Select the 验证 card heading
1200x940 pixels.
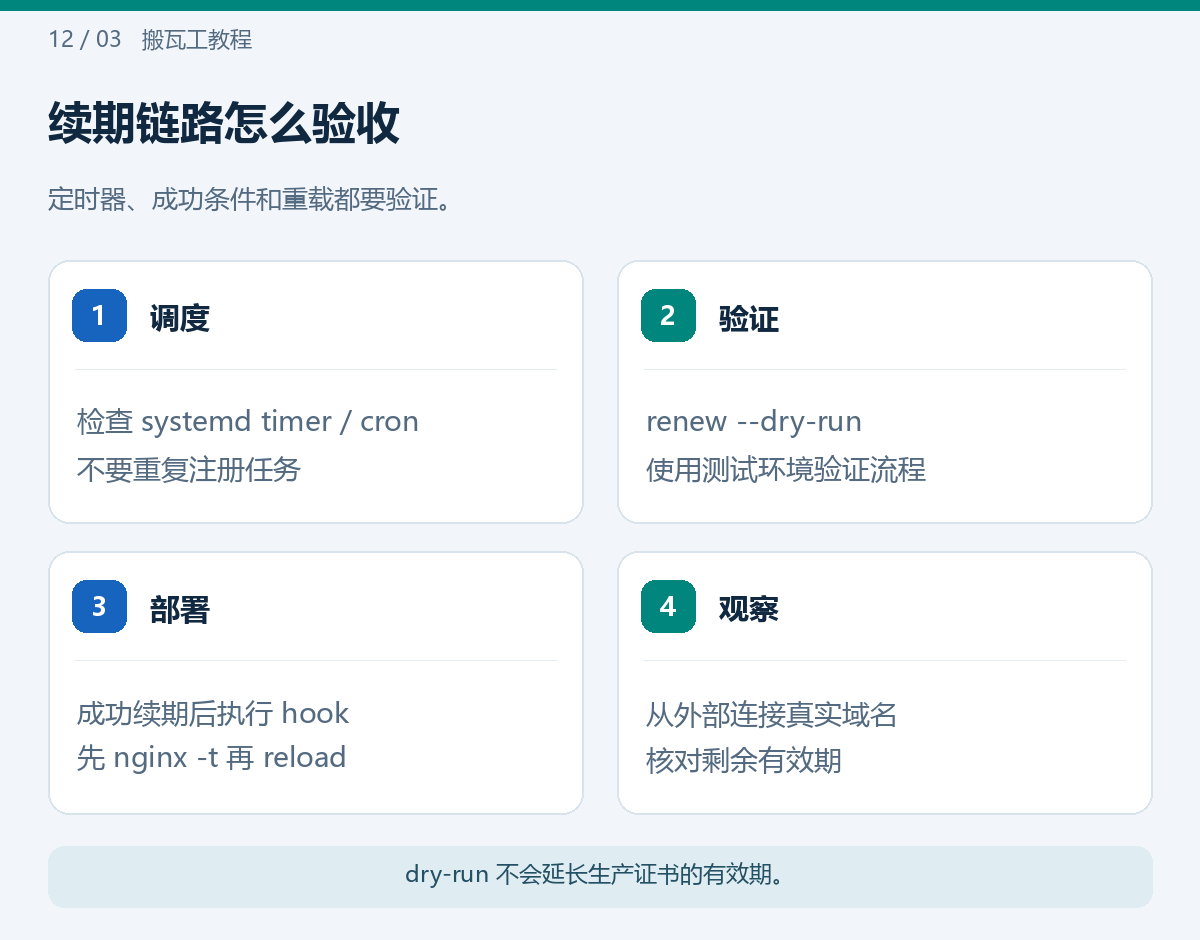(749, 319)
